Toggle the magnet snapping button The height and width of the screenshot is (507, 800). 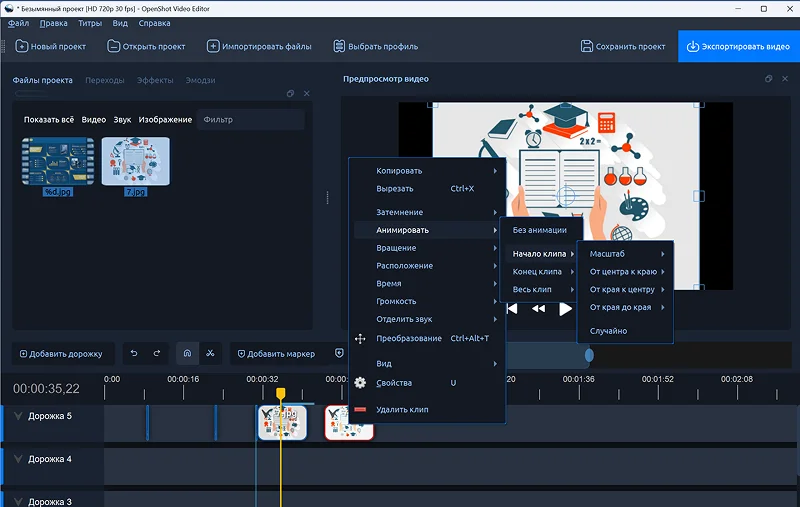pos(187,353)
